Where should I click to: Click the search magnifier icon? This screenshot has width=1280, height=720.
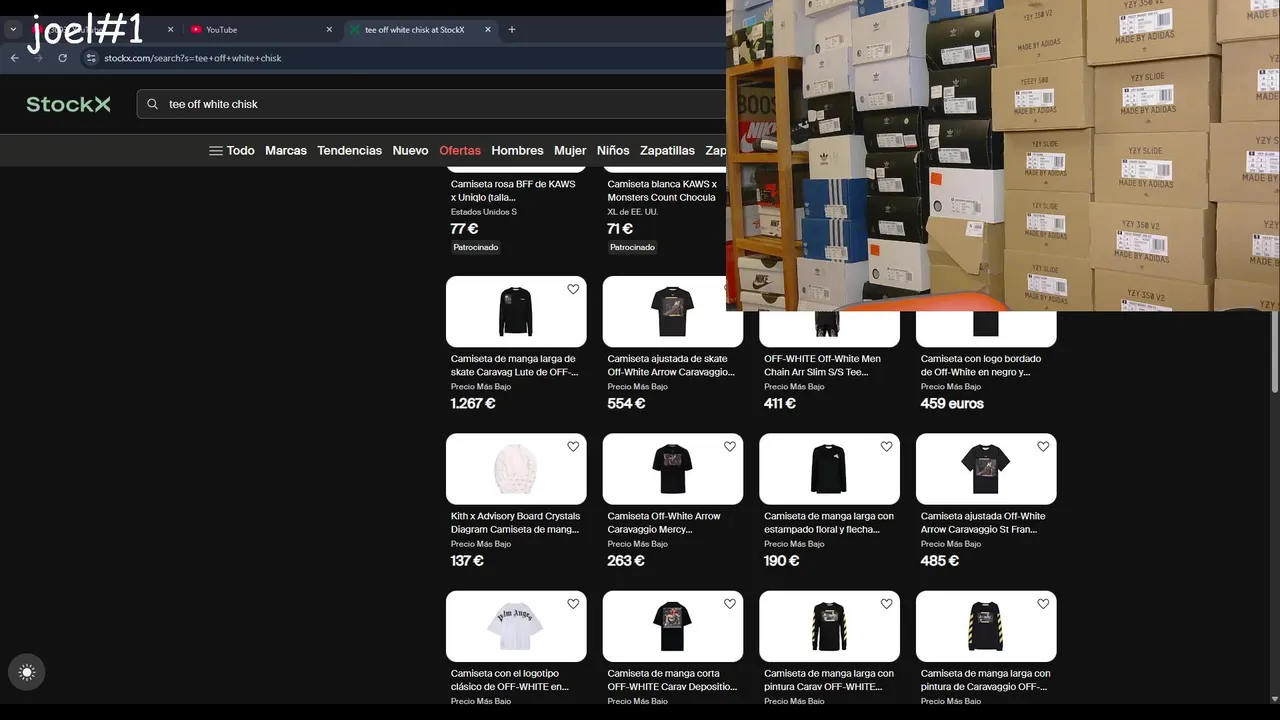coord(153,104)
